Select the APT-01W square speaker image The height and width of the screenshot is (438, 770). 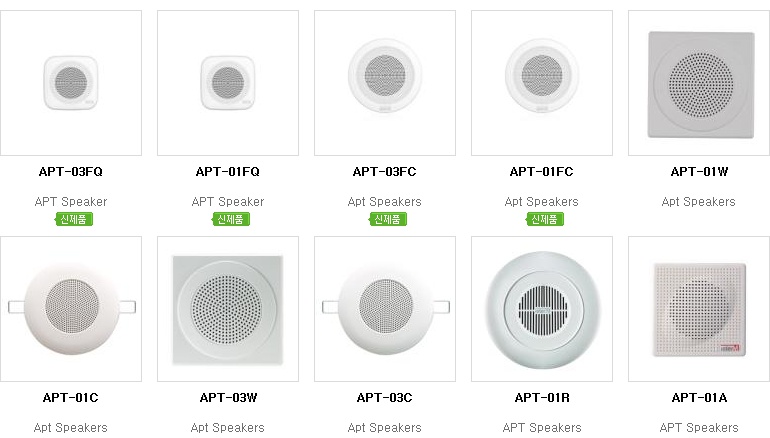699,83
